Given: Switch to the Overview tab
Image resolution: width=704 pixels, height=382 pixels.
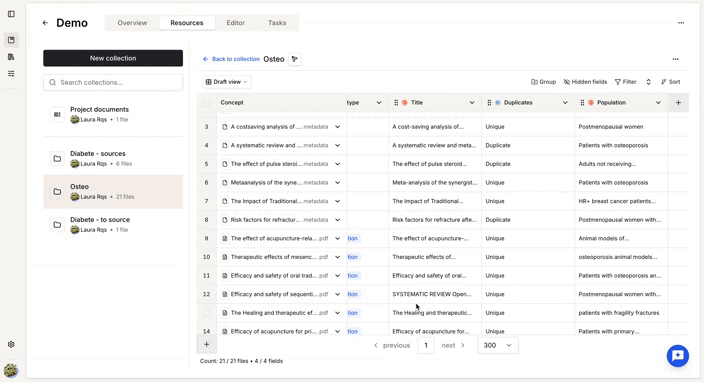Looking at the screenshot, I should 132,23.
